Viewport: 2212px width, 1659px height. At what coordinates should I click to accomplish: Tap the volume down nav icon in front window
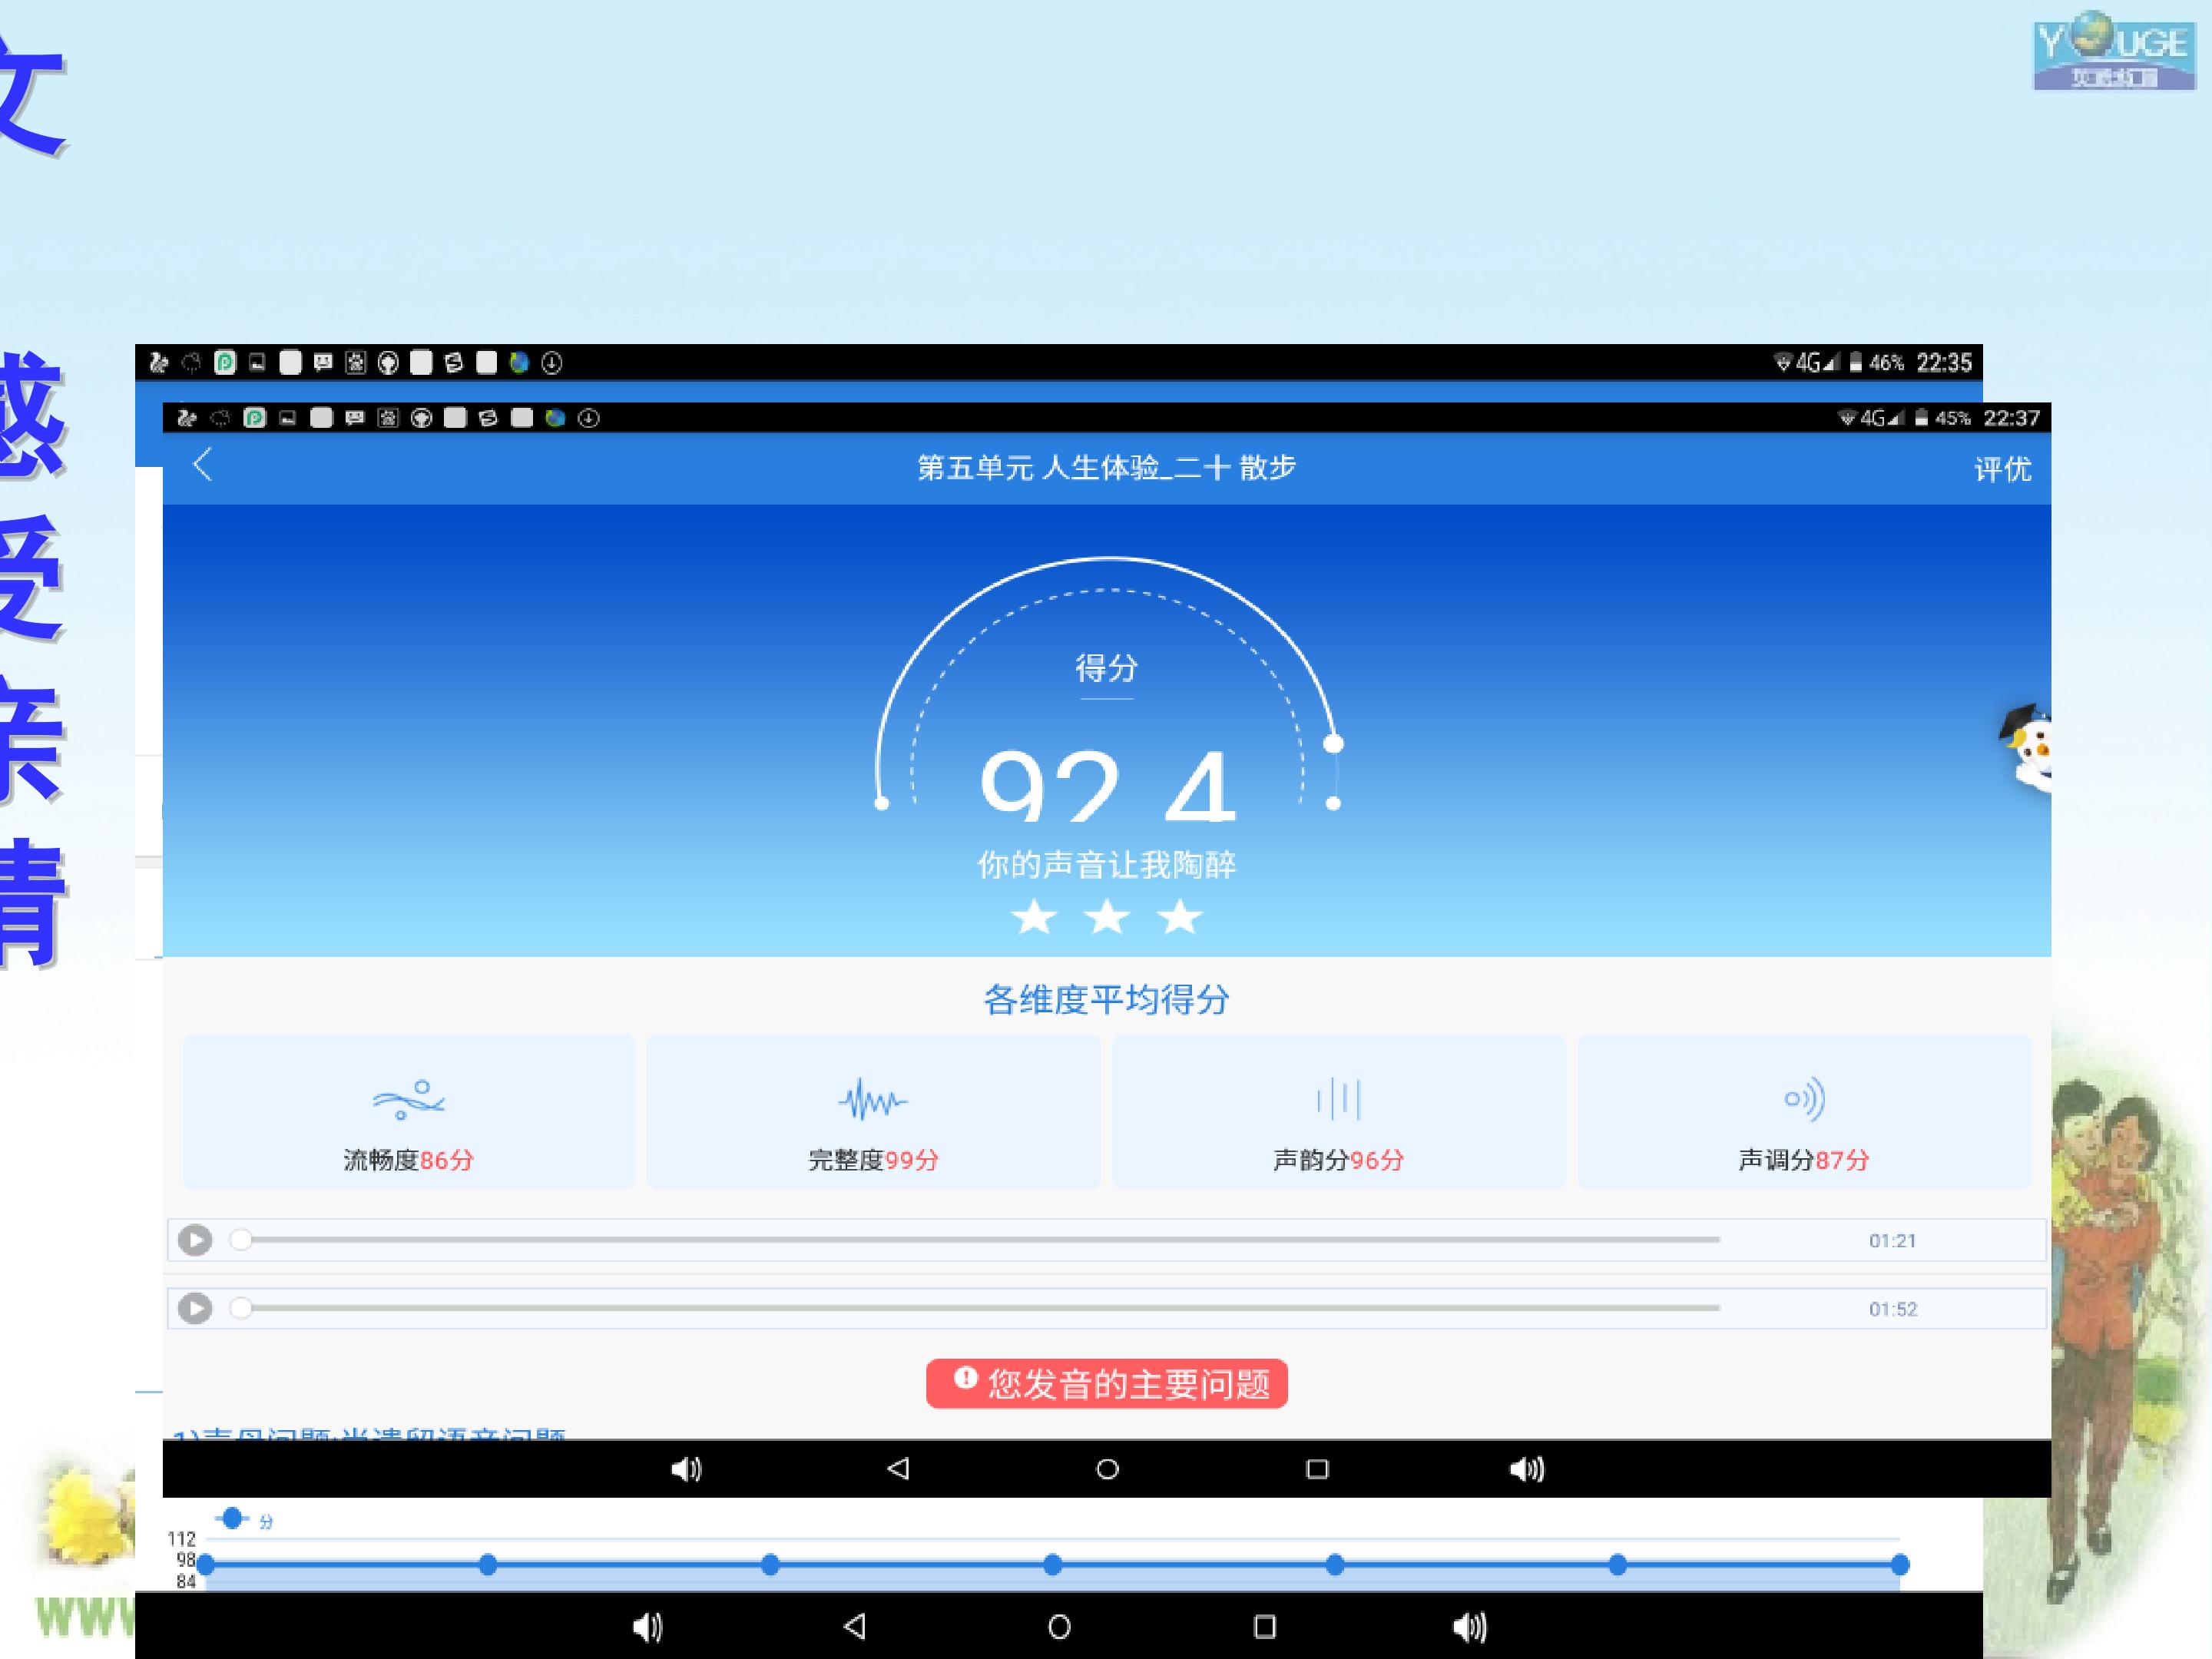(x=686, y=1469)
